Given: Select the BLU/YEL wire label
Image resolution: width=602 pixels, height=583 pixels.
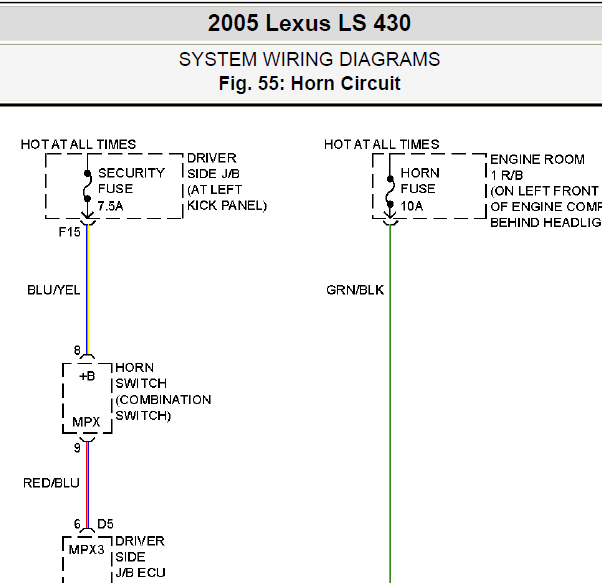Looking at the screenshot, I should pos(53,290).
